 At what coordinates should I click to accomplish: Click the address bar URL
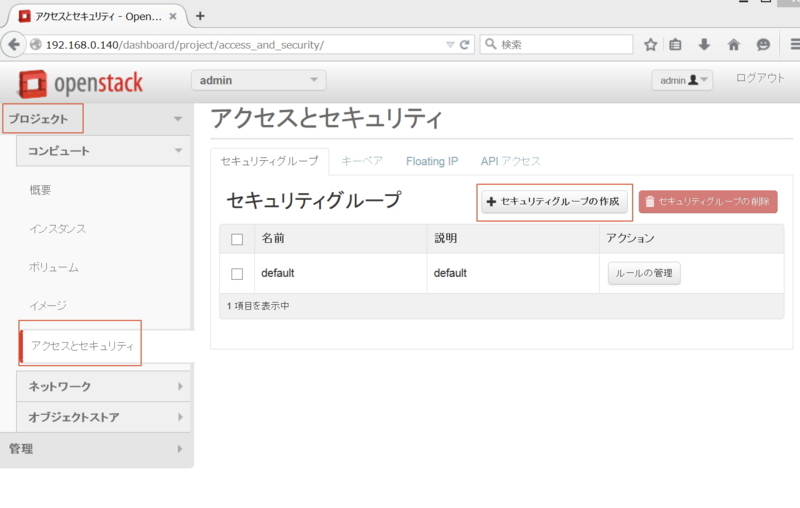(185, 45)
